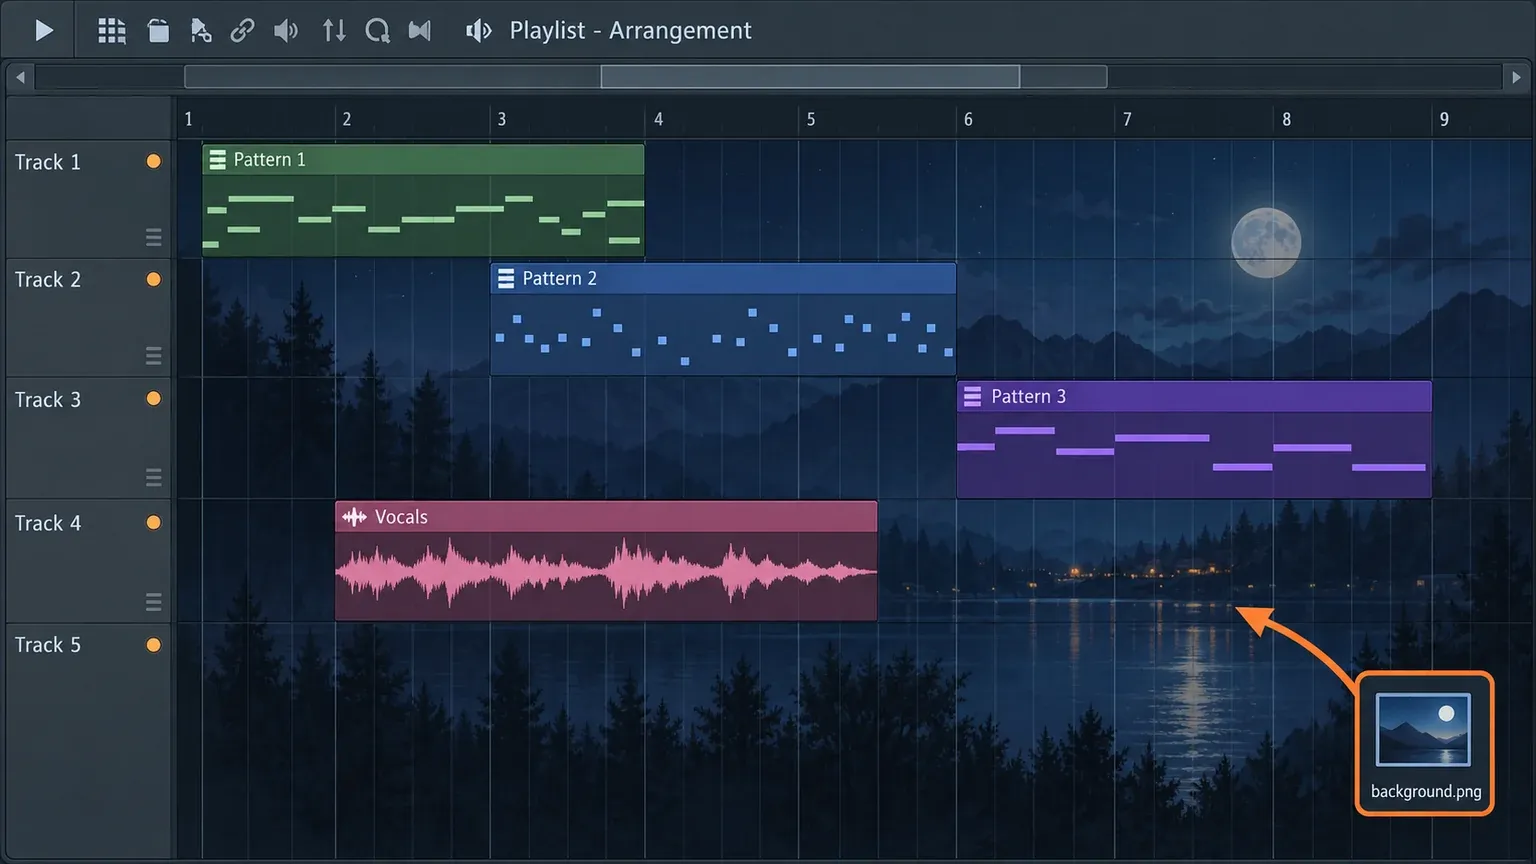
Task: Click the folder icon in the toolbar
Action: point(158,31)
